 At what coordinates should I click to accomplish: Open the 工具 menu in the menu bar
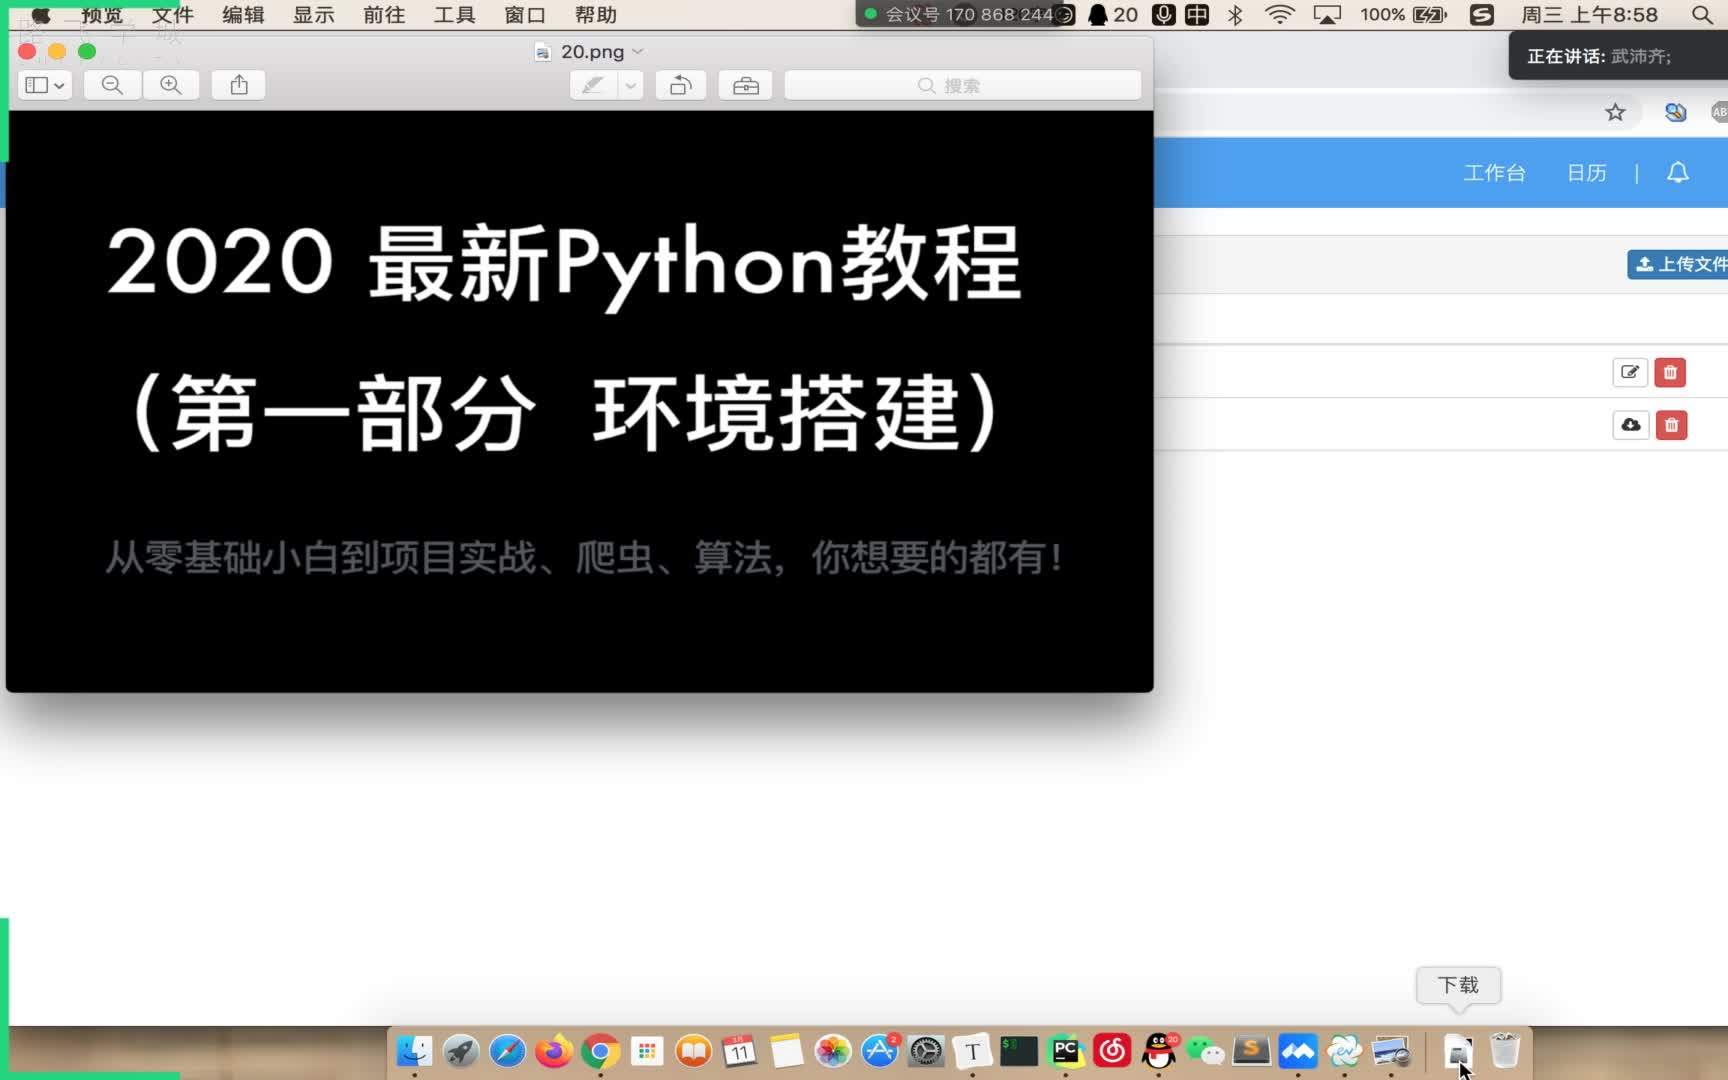pos(453,15)
